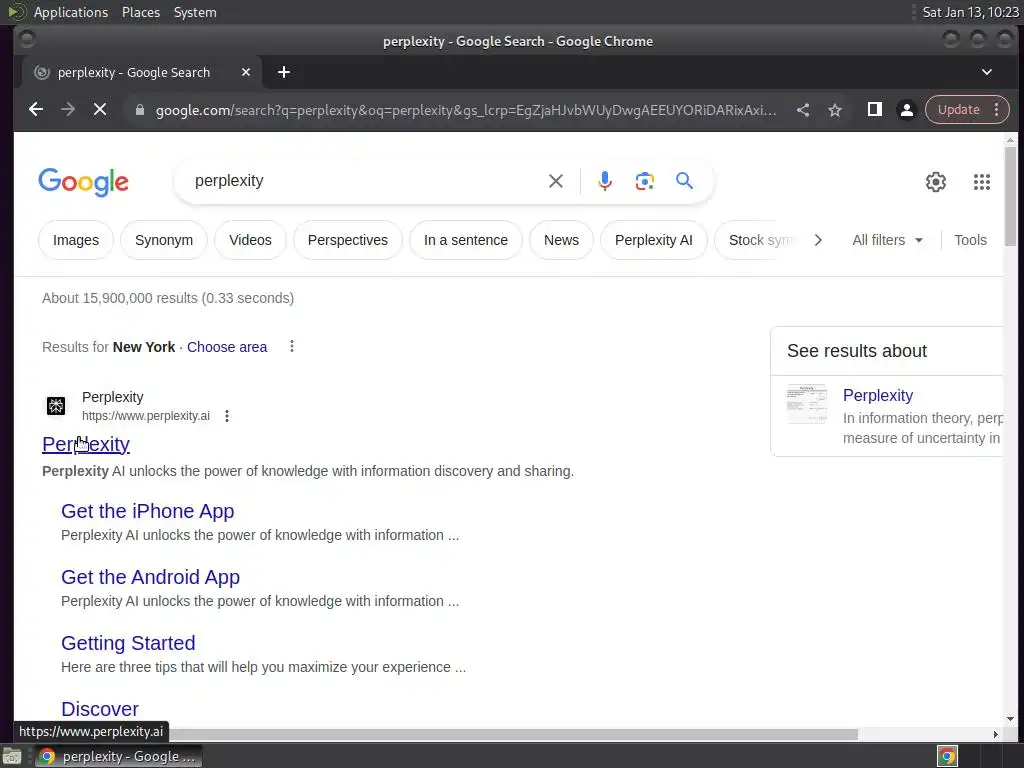1024x768 pixels.
Task: Click the Perplexity knowledge panel thumbnail
Action: click(x=807, y=404)
